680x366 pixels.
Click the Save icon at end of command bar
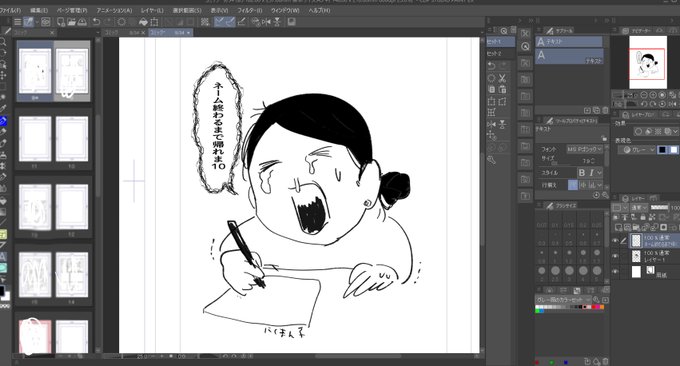coord(291,22)
